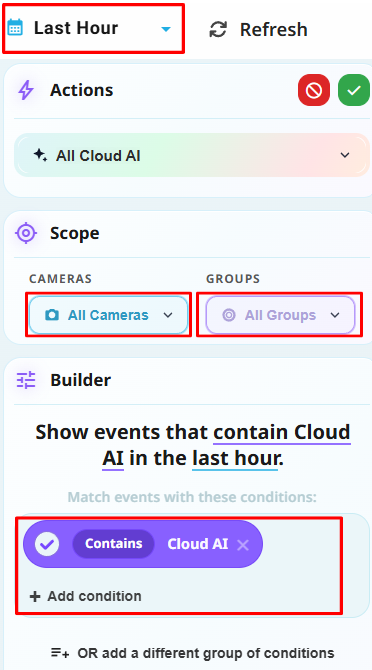Click the red cancel circle icon in Actions
This screenshot has height=670, width=372.
[x=314, y=90]
